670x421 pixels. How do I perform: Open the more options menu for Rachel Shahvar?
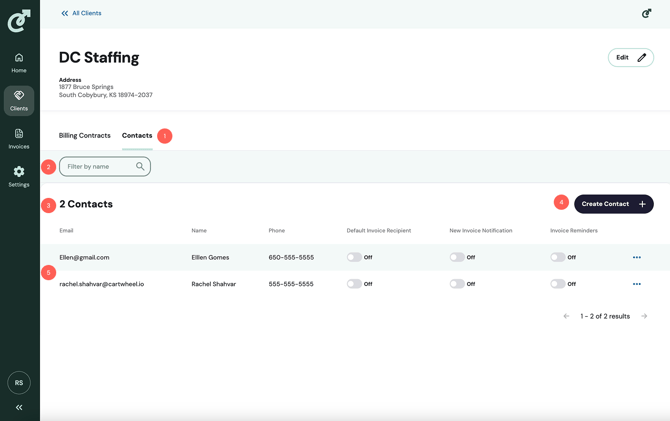tap(636, 284)
